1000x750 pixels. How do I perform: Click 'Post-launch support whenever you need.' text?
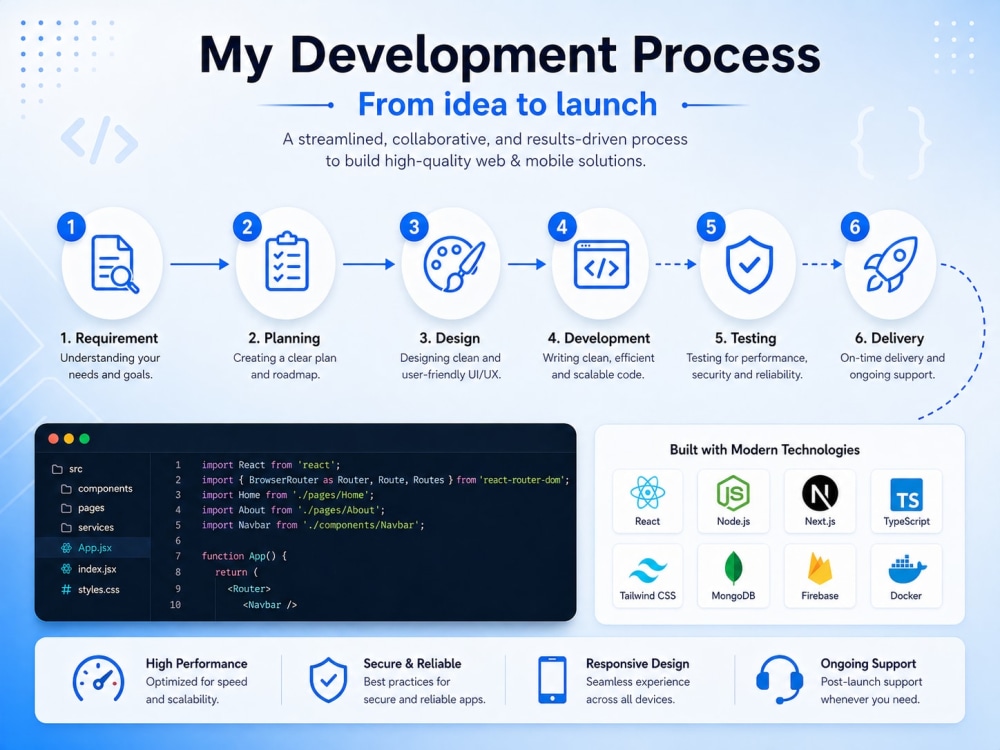tap(871, 690)
